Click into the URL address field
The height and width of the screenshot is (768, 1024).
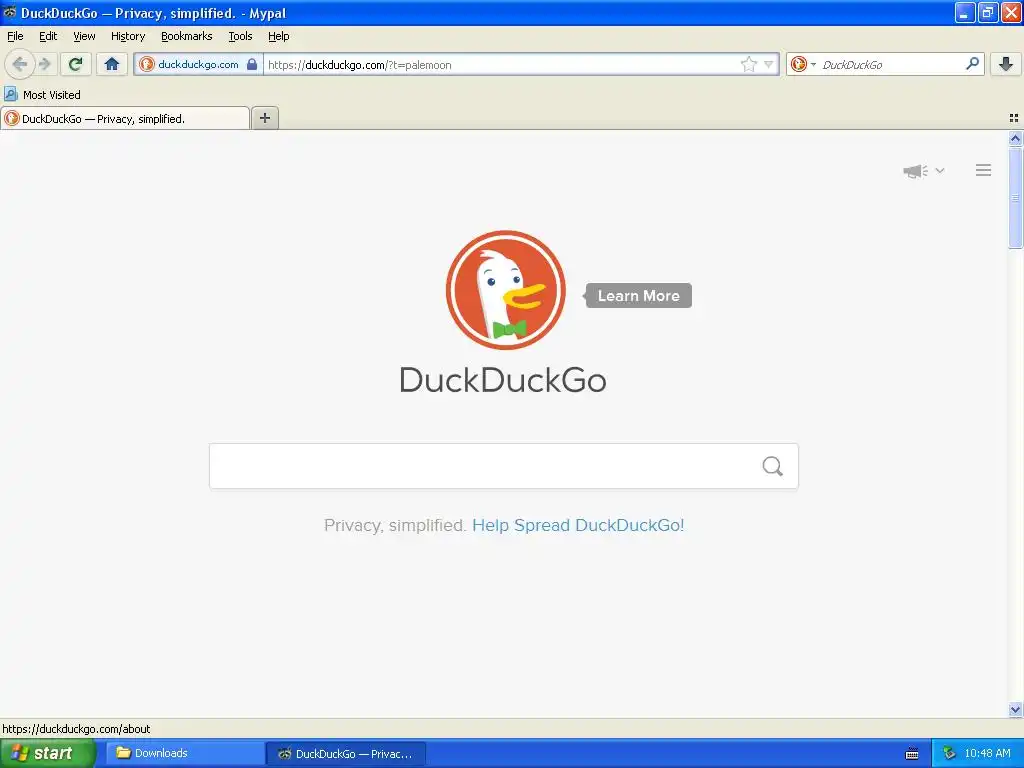[502, 64]
